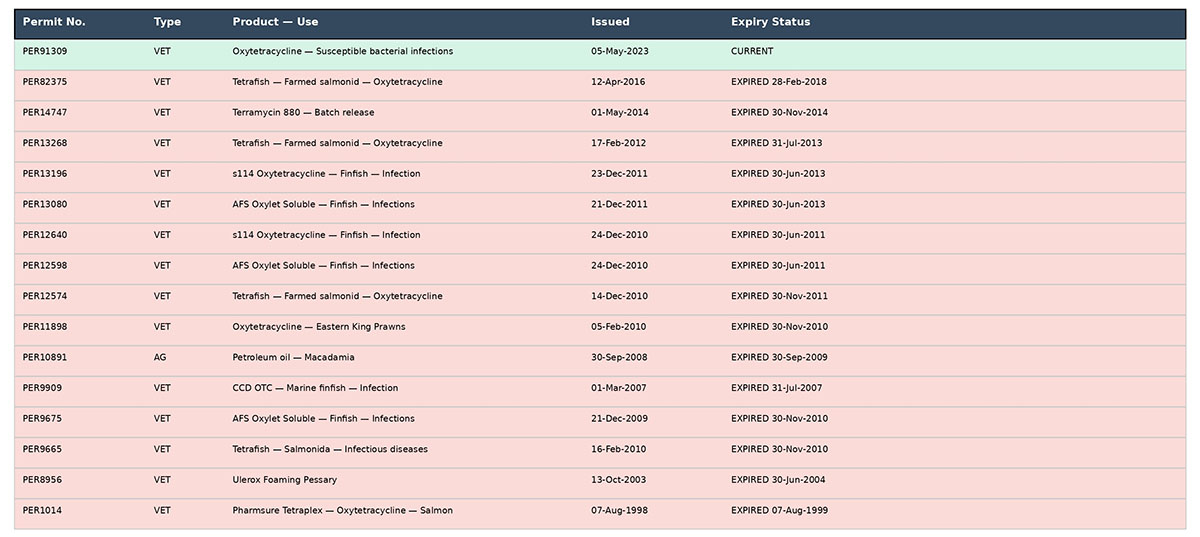This screenshot has height=537, width=1200.
Task: Click the Product — Use column header
Action: point(275,22)
